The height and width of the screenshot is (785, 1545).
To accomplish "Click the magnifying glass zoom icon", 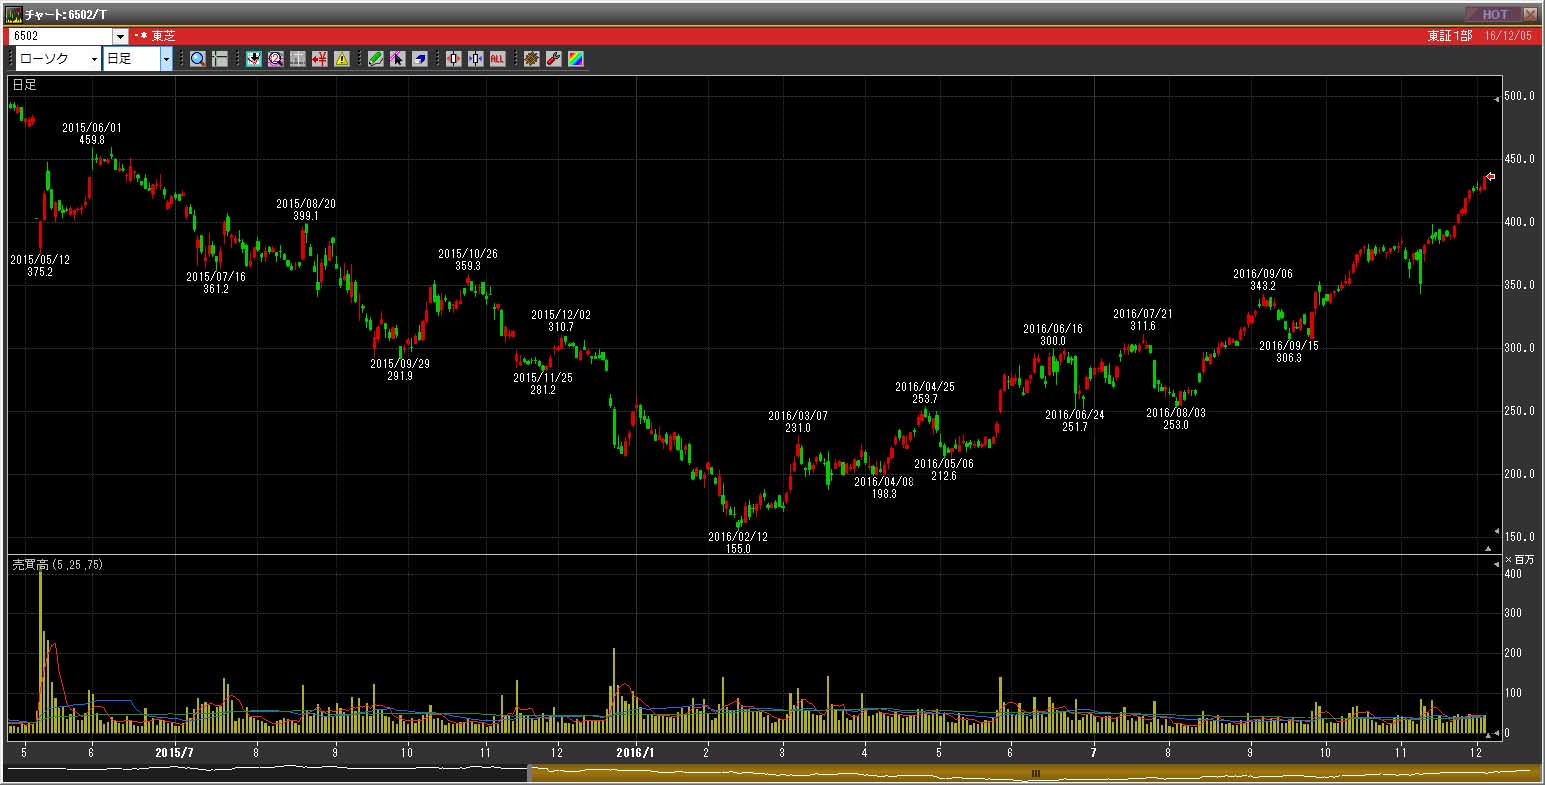I will [x=198, y=59].
